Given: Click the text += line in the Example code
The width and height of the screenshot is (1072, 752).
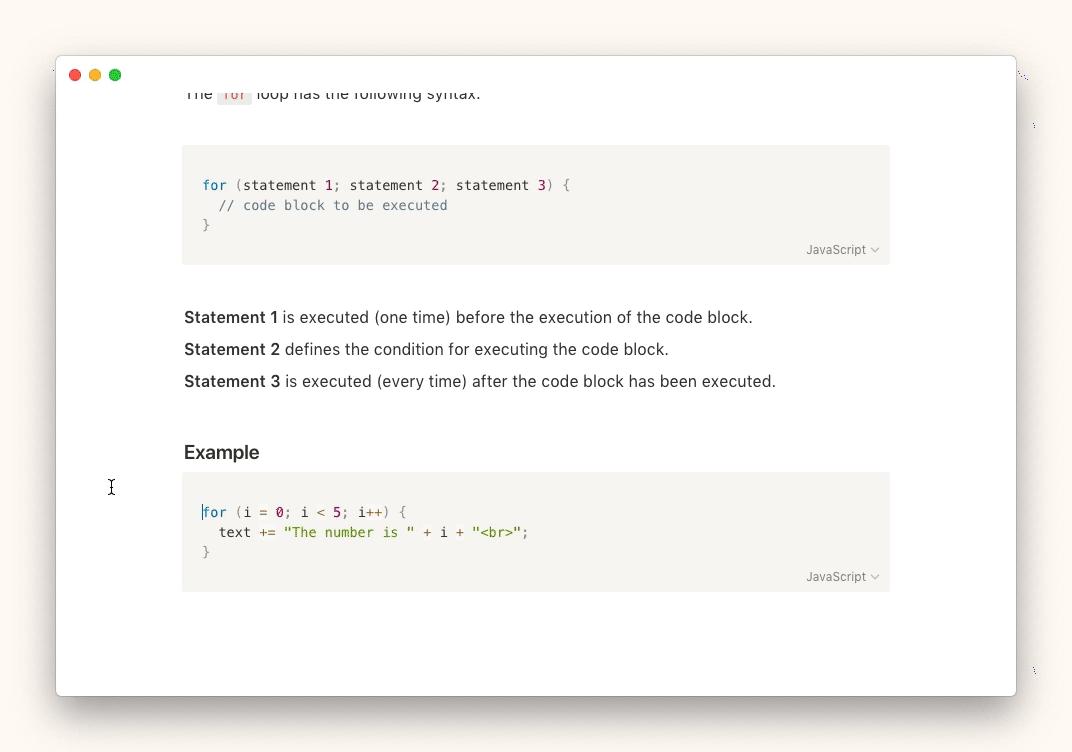Looking at the screenshot, I should click(x=235, y=532).
